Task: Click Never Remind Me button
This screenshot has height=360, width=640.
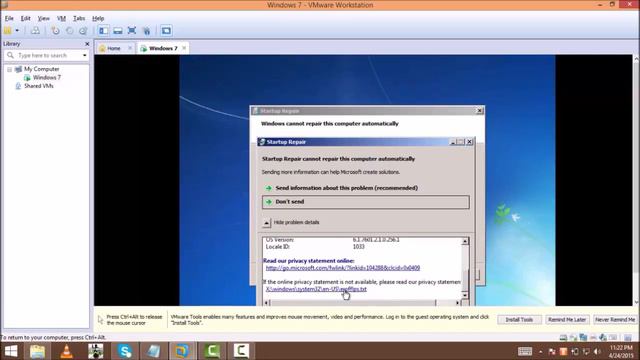Action: [615, 320]
